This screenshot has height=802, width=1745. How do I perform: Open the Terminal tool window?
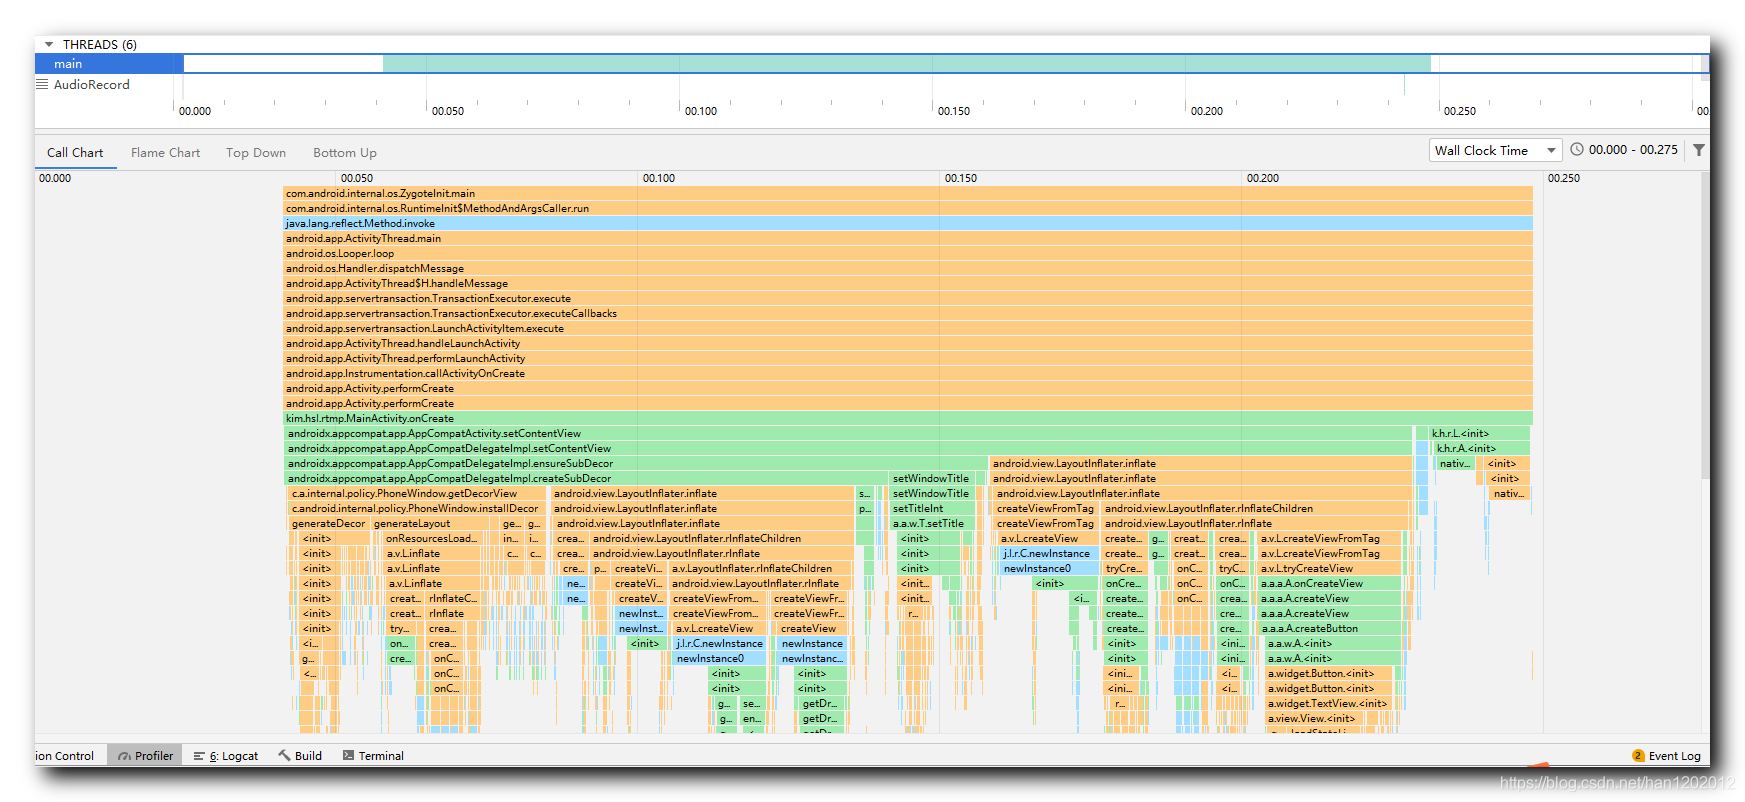[373, 756]
